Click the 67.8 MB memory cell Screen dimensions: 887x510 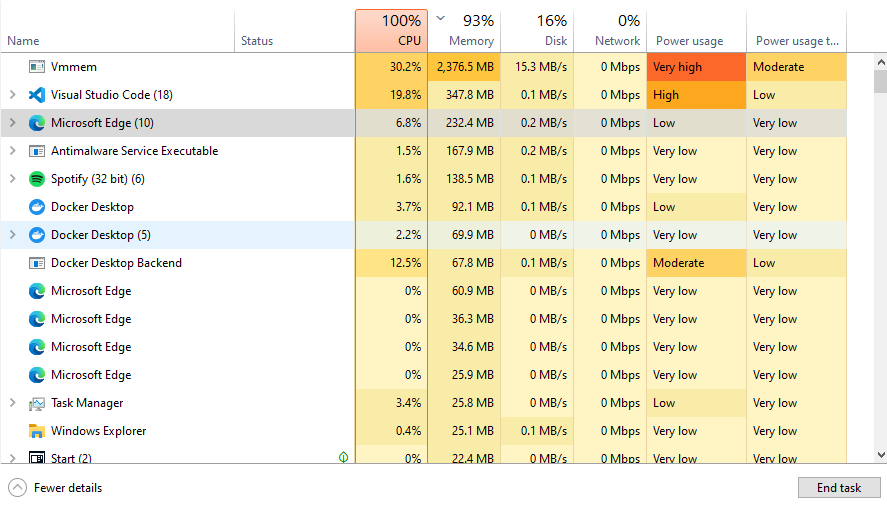pyautogui.click(x=464, y=263)
